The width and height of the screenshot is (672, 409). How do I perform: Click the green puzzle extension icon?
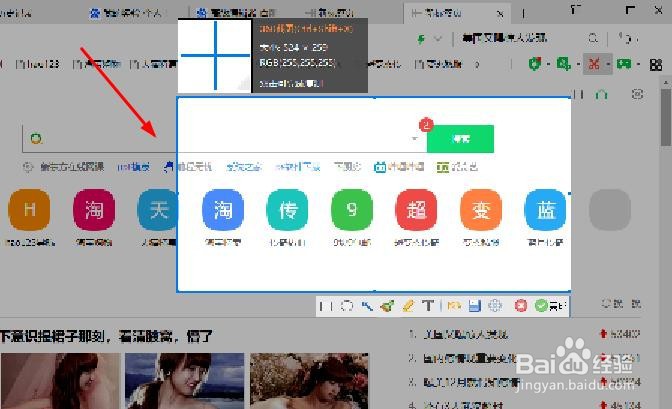point(563,64)
